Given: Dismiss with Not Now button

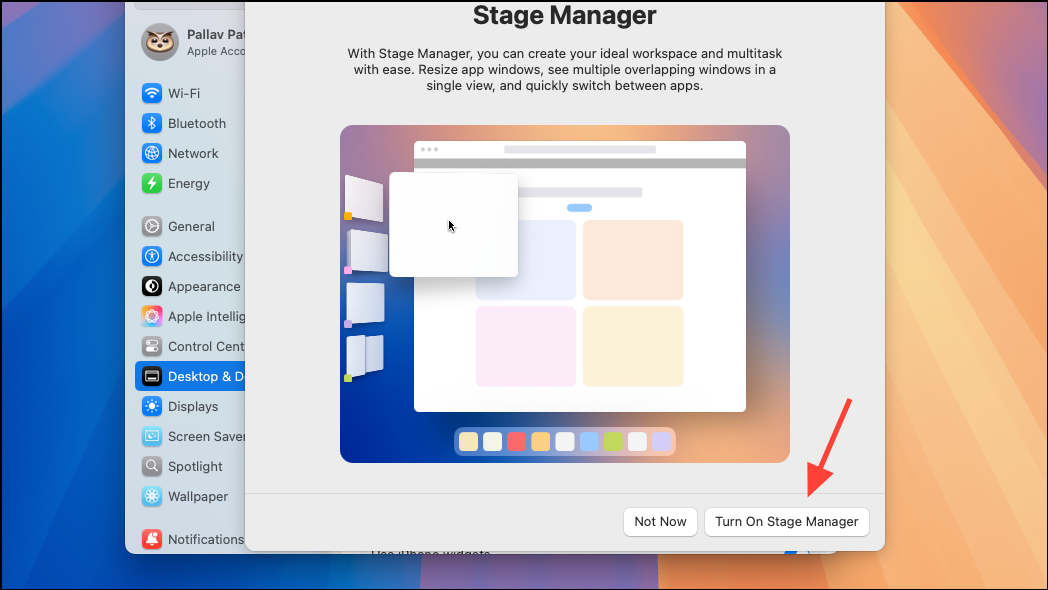Looking at the screenshot, I should pyautogui.click(x=660, y=522).
